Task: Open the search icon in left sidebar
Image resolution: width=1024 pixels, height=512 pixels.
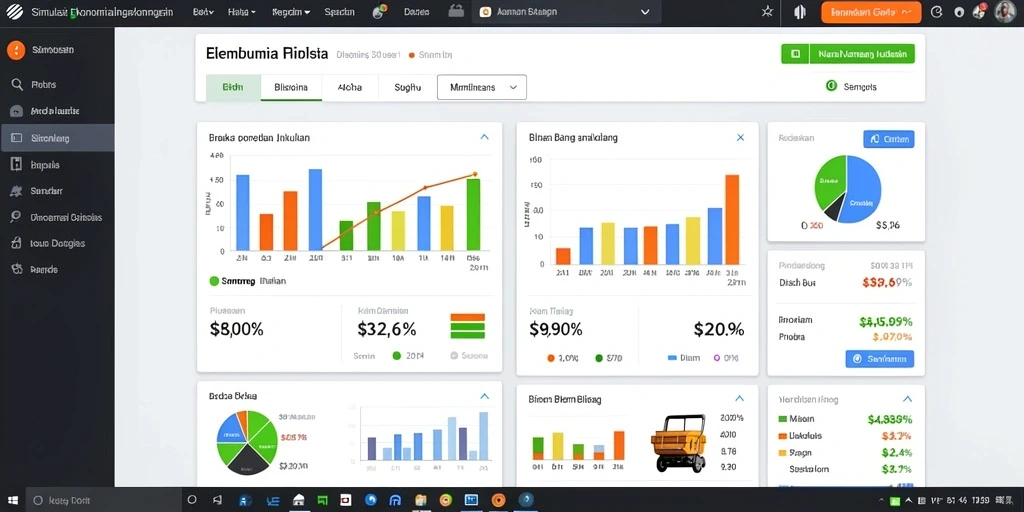Action: click(x=17, y=84)
